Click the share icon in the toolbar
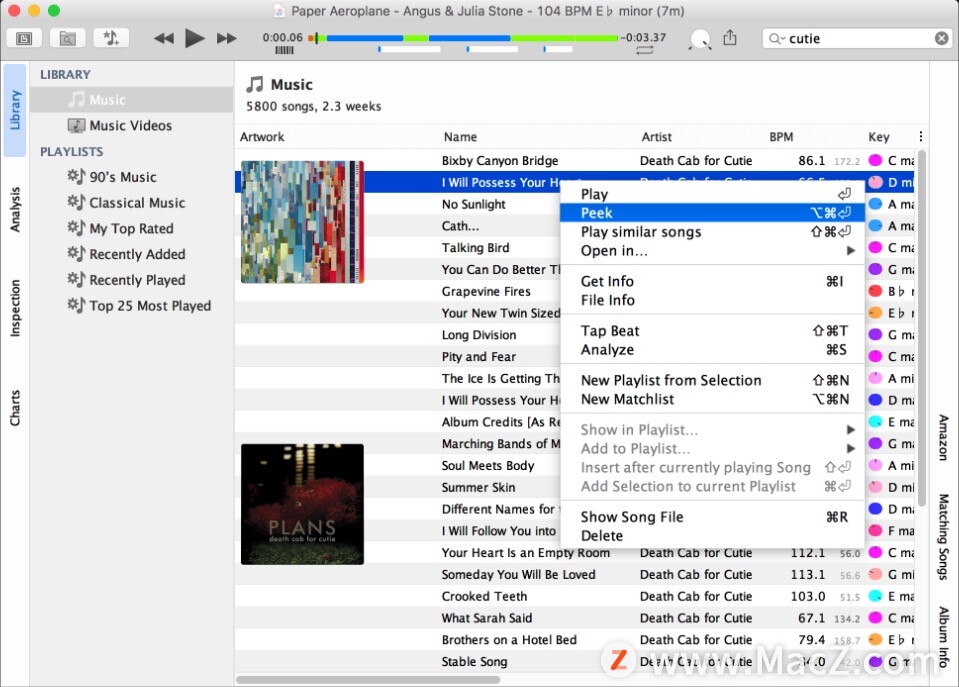 [x=730, y=38]
